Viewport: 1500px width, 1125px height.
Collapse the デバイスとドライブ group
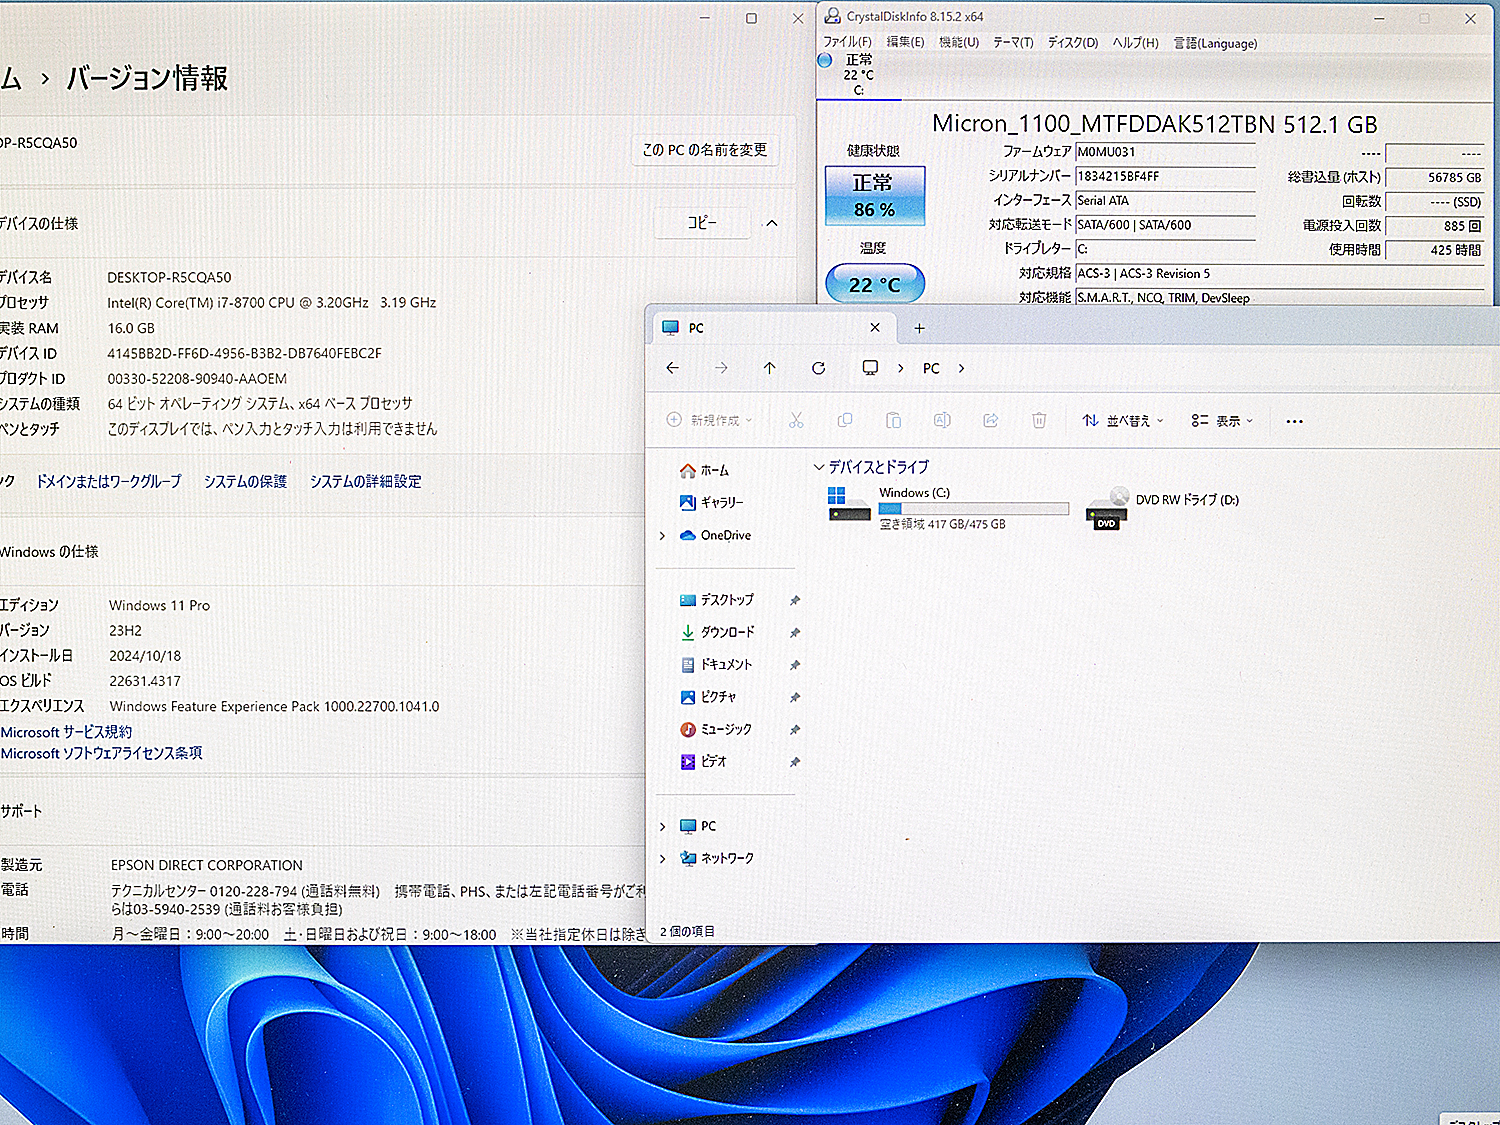click(x=819, y=467)
